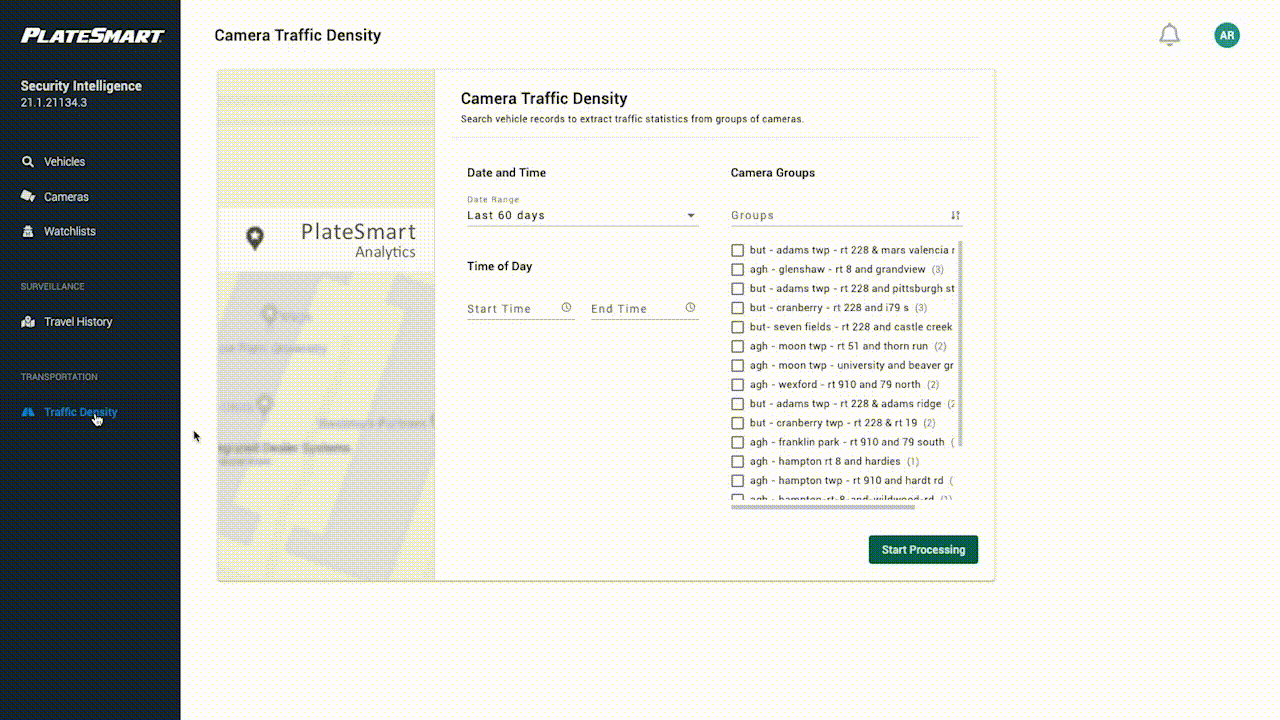Open Traffic Density in the sidebar

point(80,412)
